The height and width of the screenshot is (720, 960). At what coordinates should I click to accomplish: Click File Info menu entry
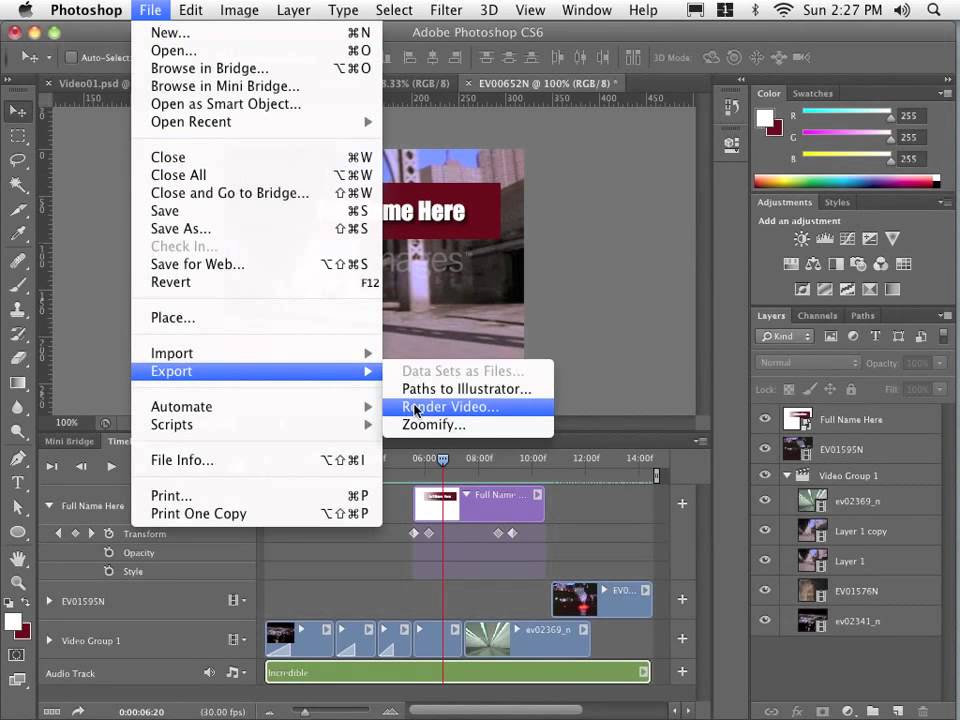257,460
